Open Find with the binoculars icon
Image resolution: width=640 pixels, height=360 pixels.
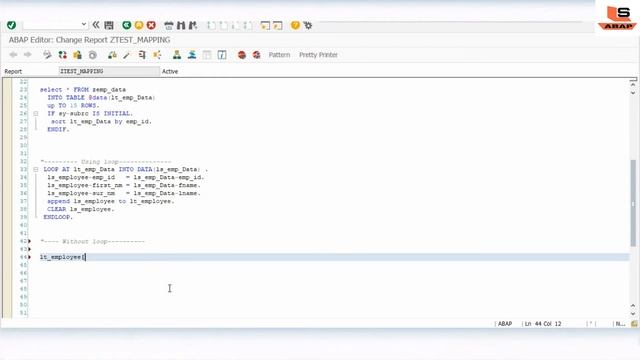click(181, 25)
